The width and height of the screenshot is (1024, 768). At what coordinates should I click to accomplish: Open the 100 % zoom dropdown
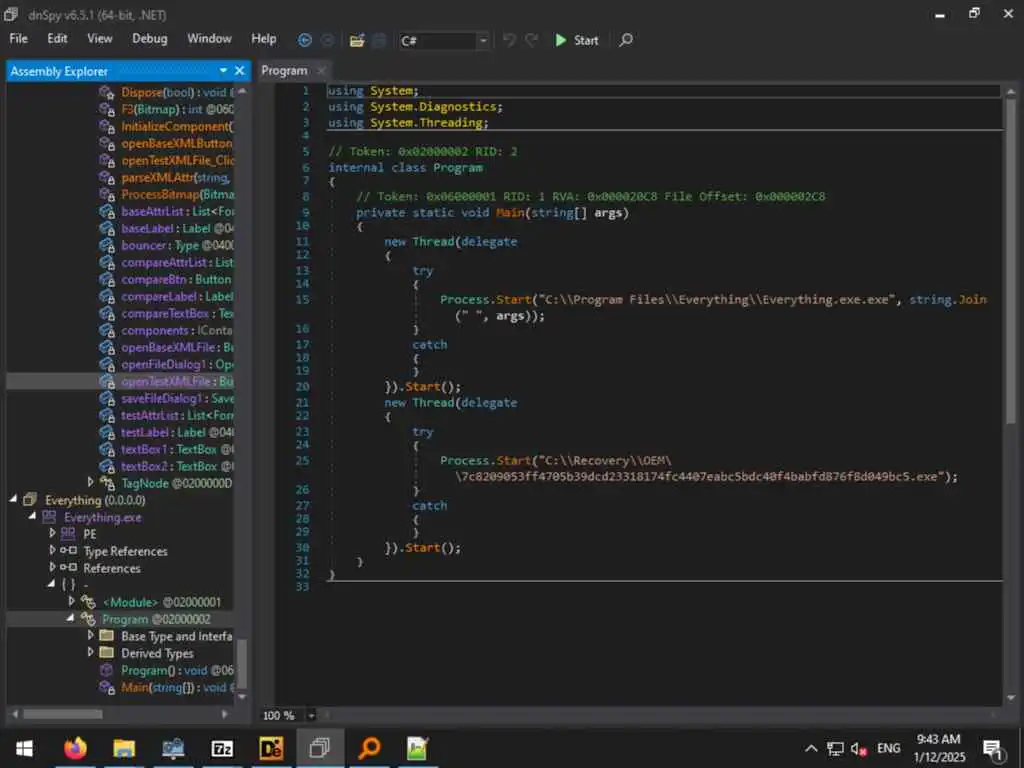(311, 716)
